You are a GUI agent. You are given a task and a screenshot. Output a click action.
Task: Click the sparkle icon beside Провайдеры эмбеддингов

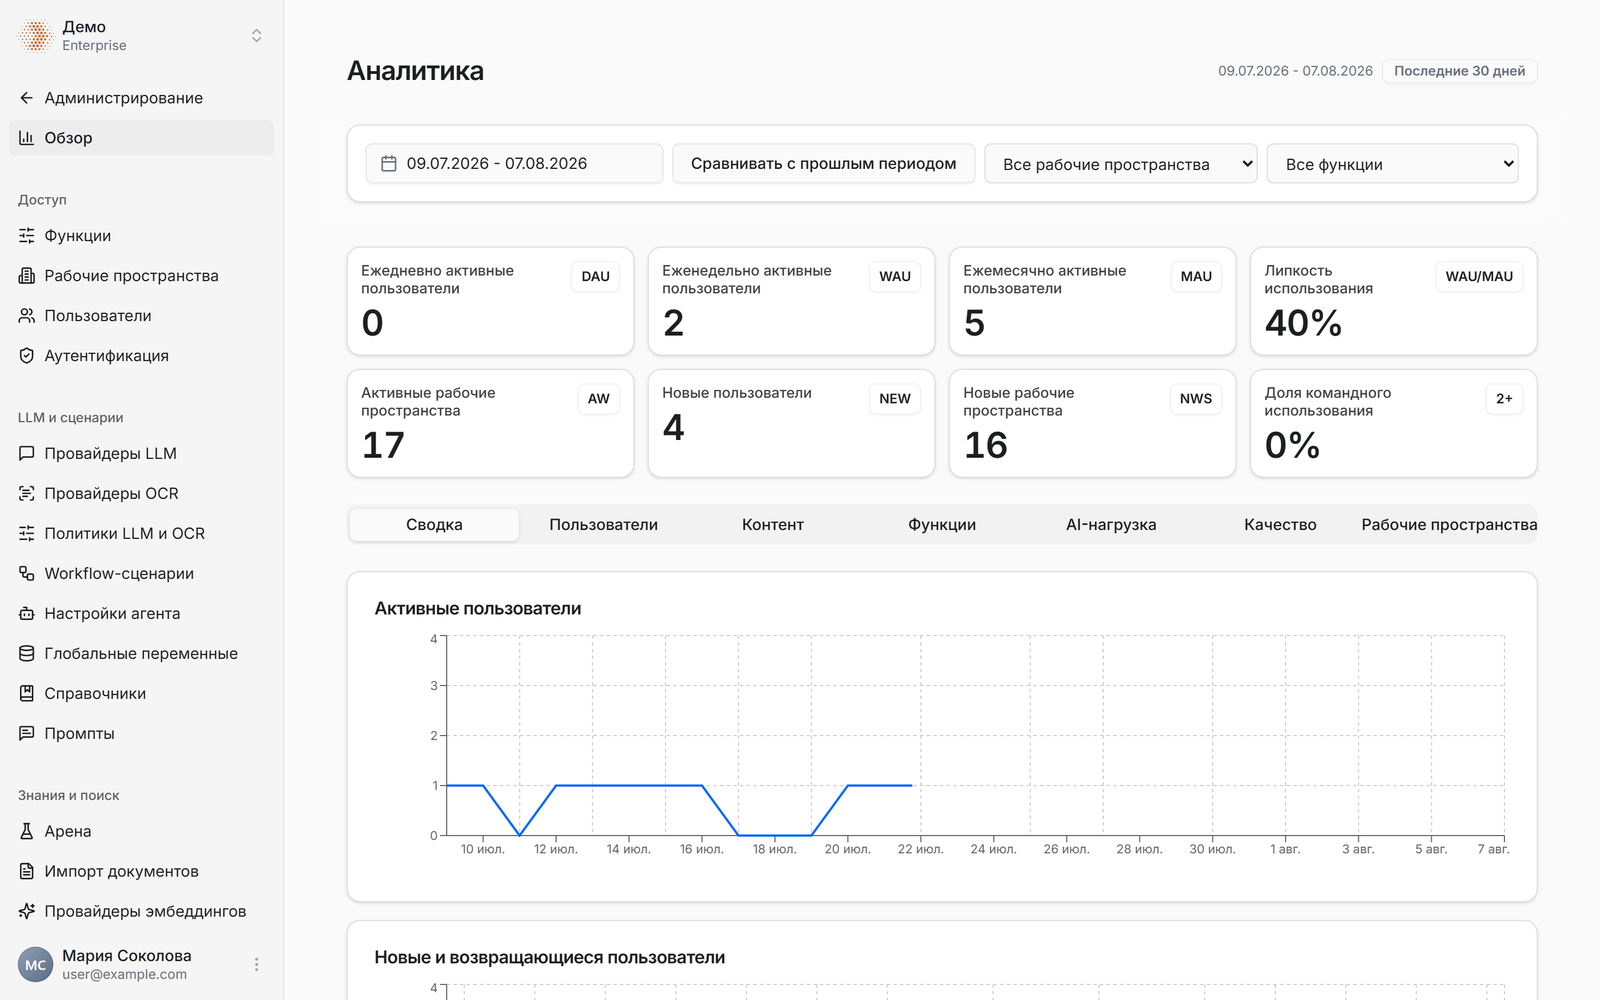click(x=27, y=912)
